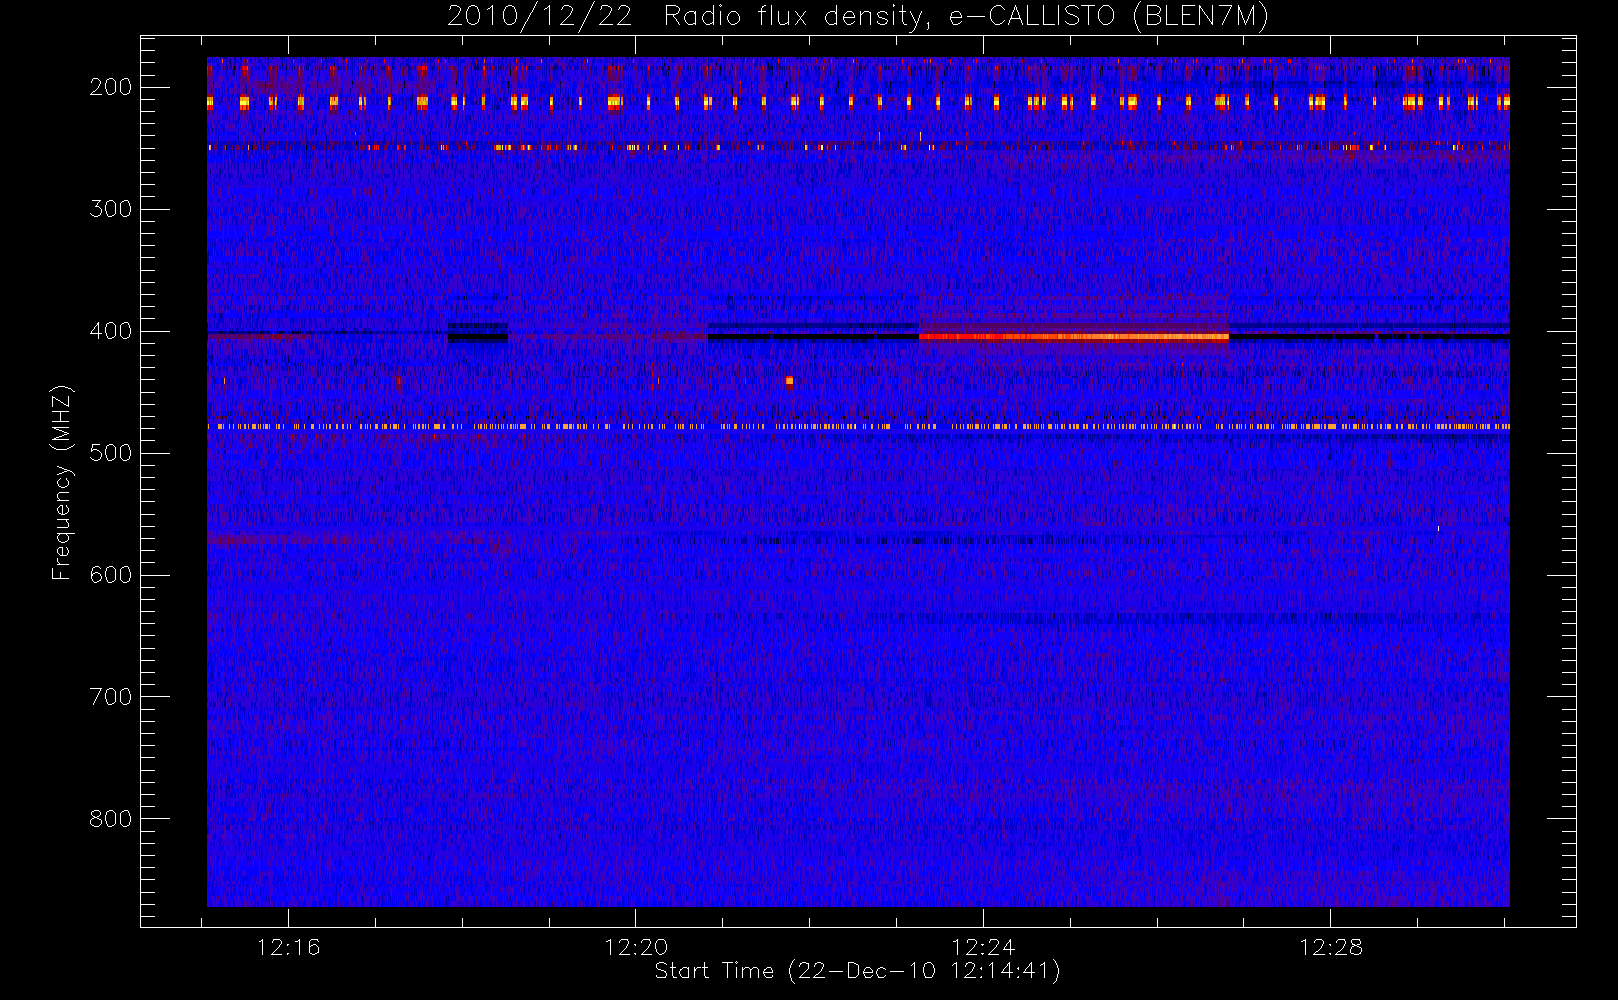This screenshot has height=1000, width=1618.
Task: Click the 400 frequency tick label
Action: point(110,331)
